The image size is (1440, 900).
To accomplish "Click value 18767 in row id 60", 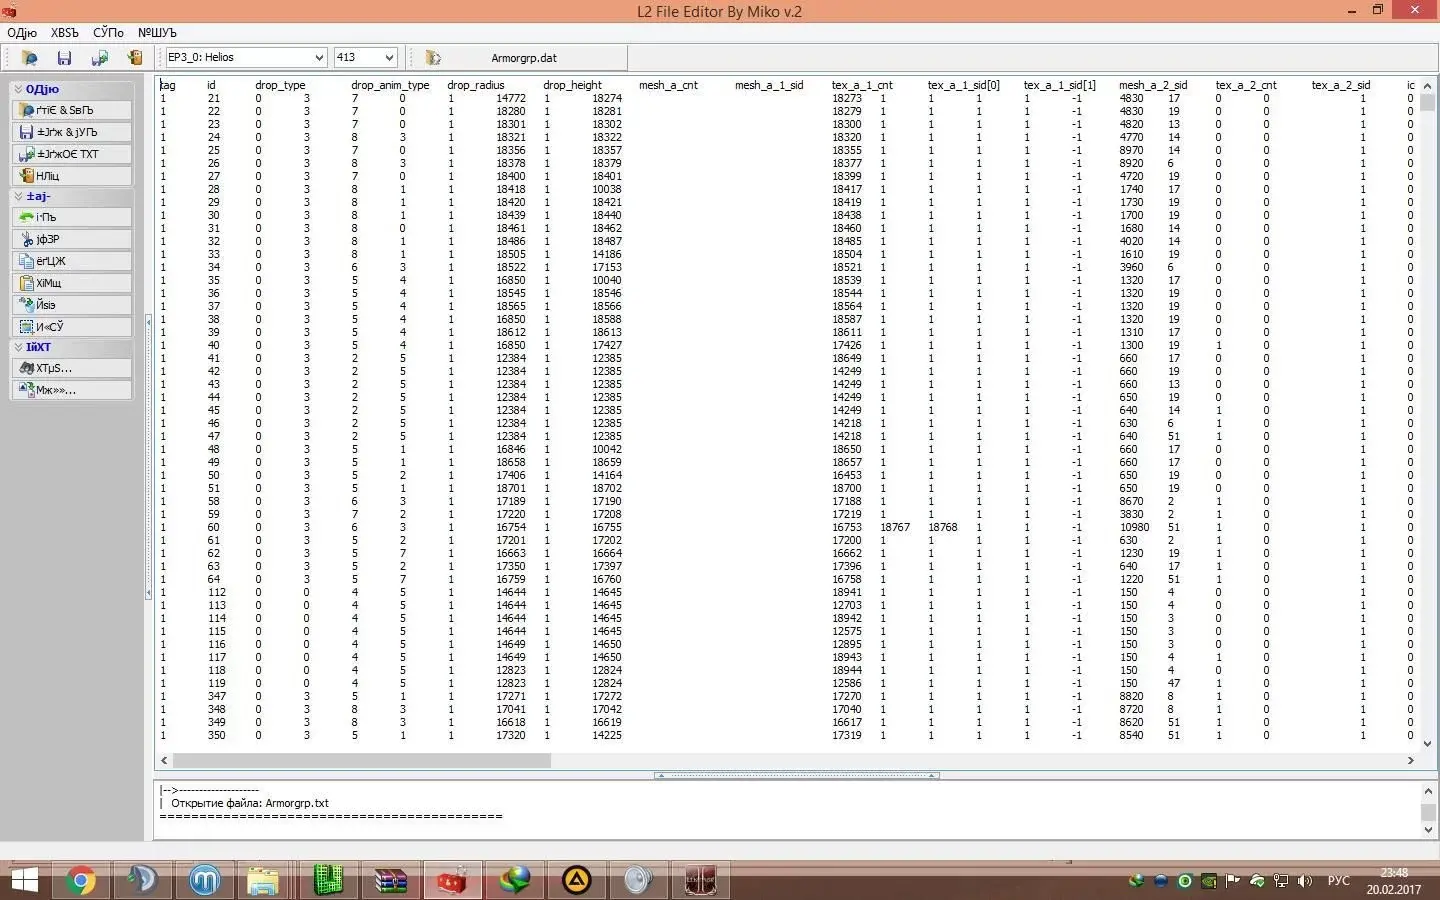I will pos(895,527).
